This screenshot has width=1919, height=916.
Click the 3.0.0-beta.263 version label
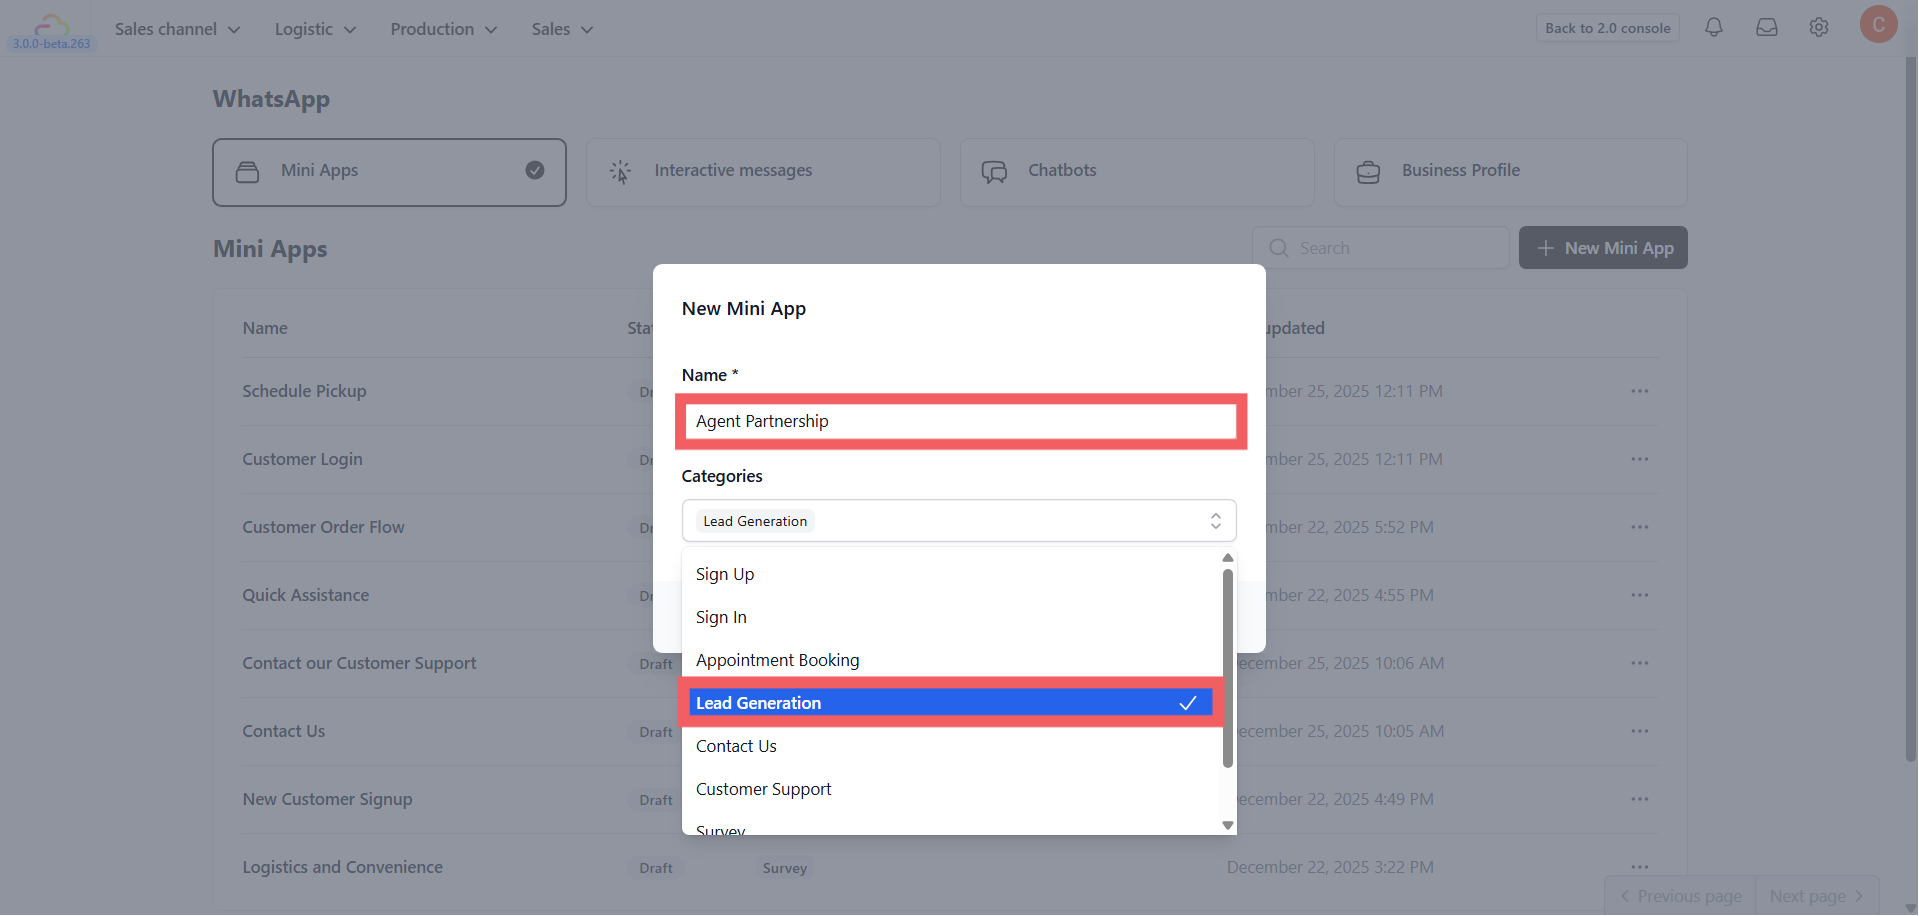pyautogui.click(x=52, y=44)
